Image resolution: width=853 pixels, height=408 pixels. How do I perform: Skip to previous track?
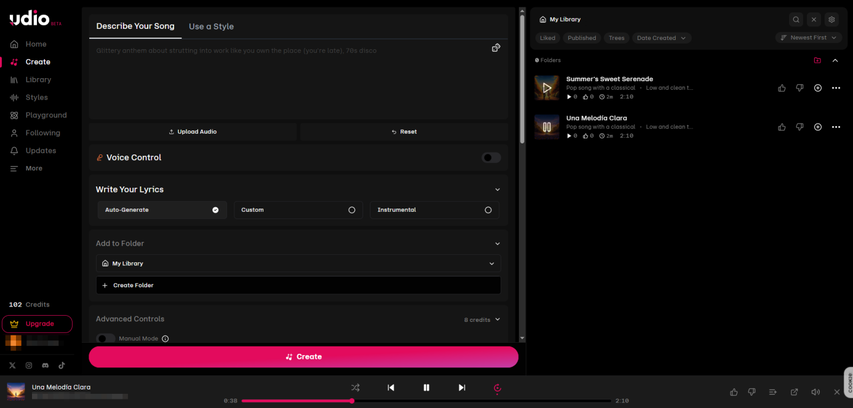(x=391, y=388)
